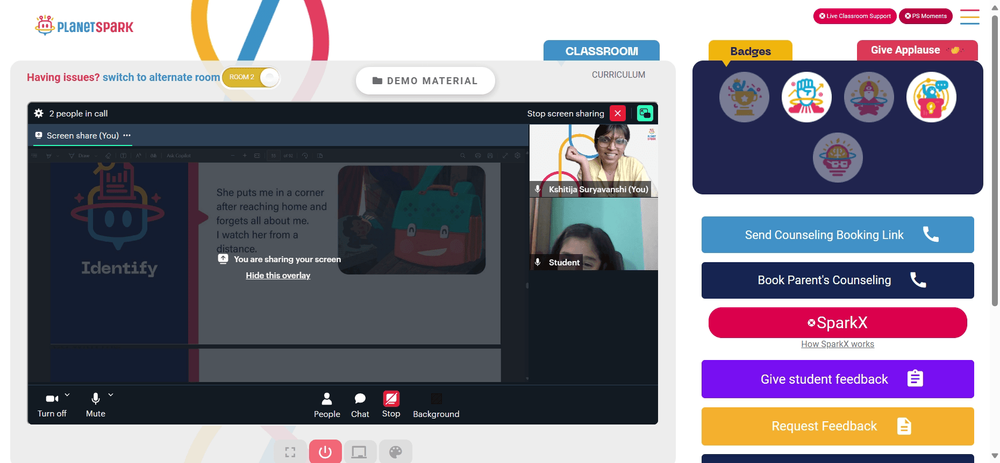This screenshot has width=1000, height=463.
Task: Select the Screen share (You) tab
Action: (x=83, y=135)
